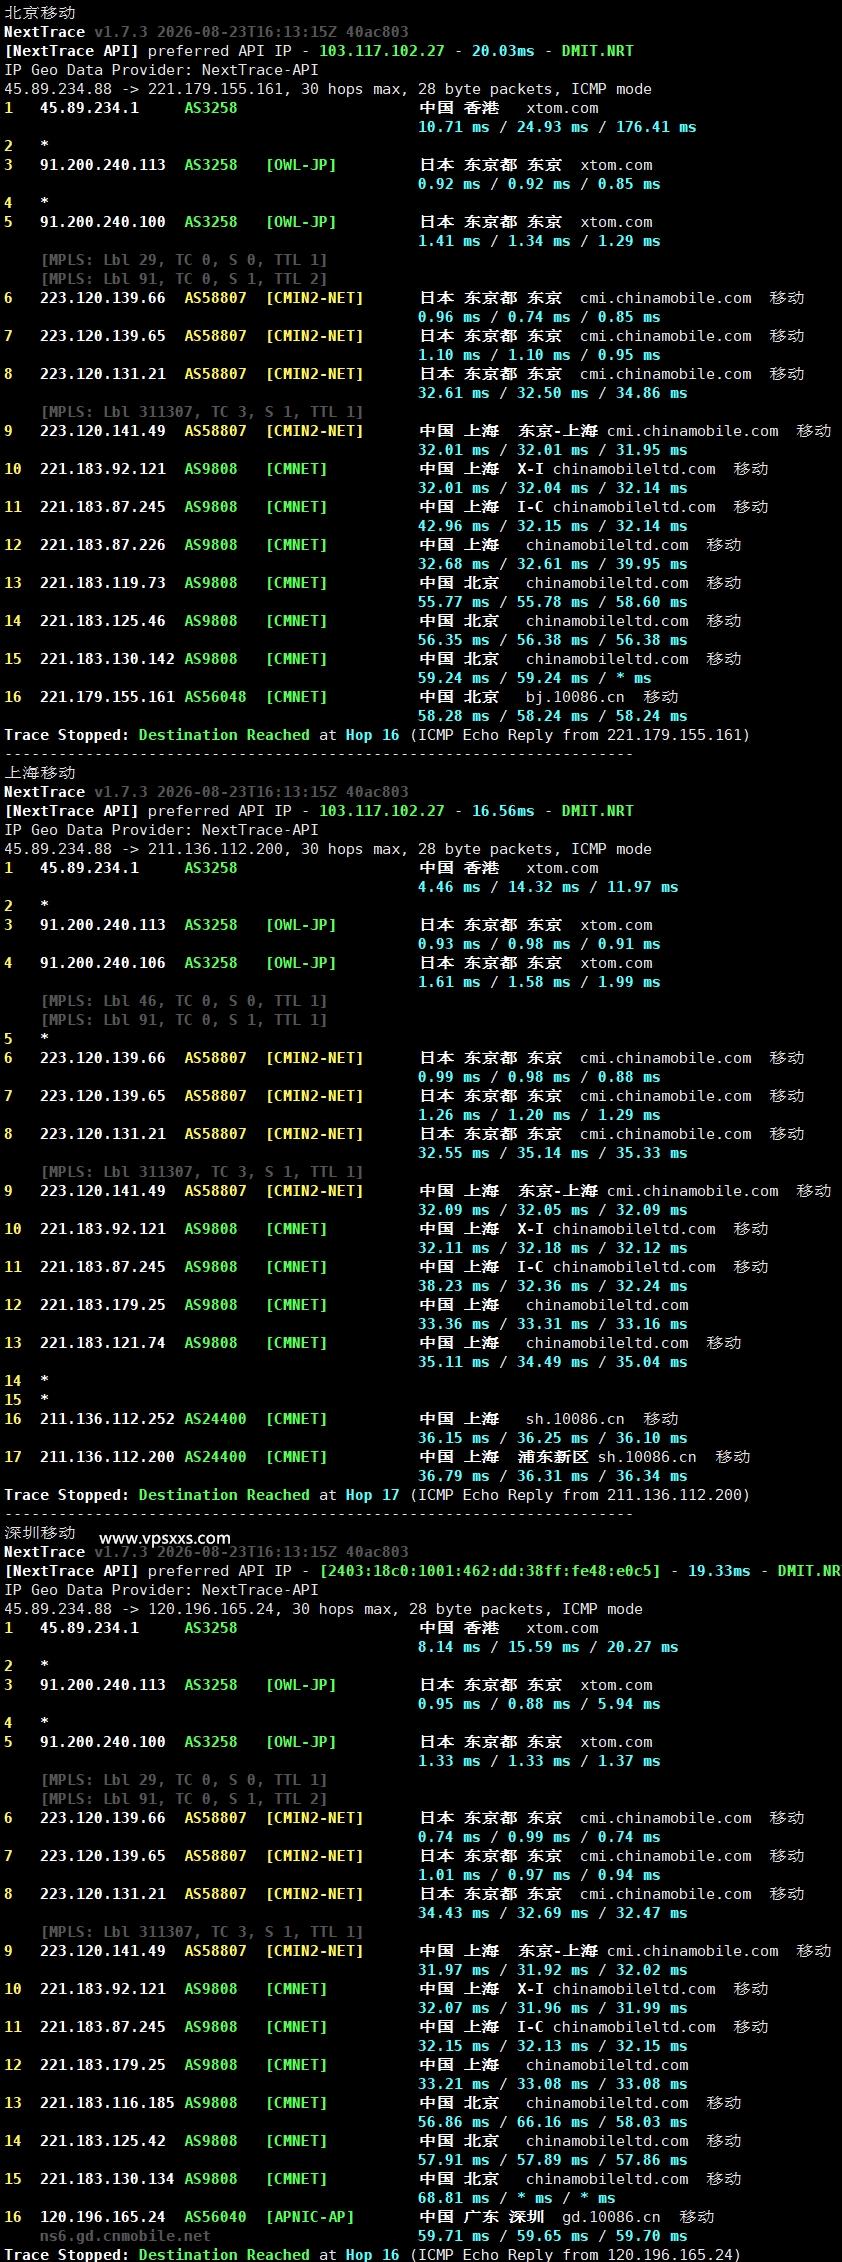This screenshot has height=2262, width=842.
Task: Select the AS56040 AS number
Action: 215,2217
